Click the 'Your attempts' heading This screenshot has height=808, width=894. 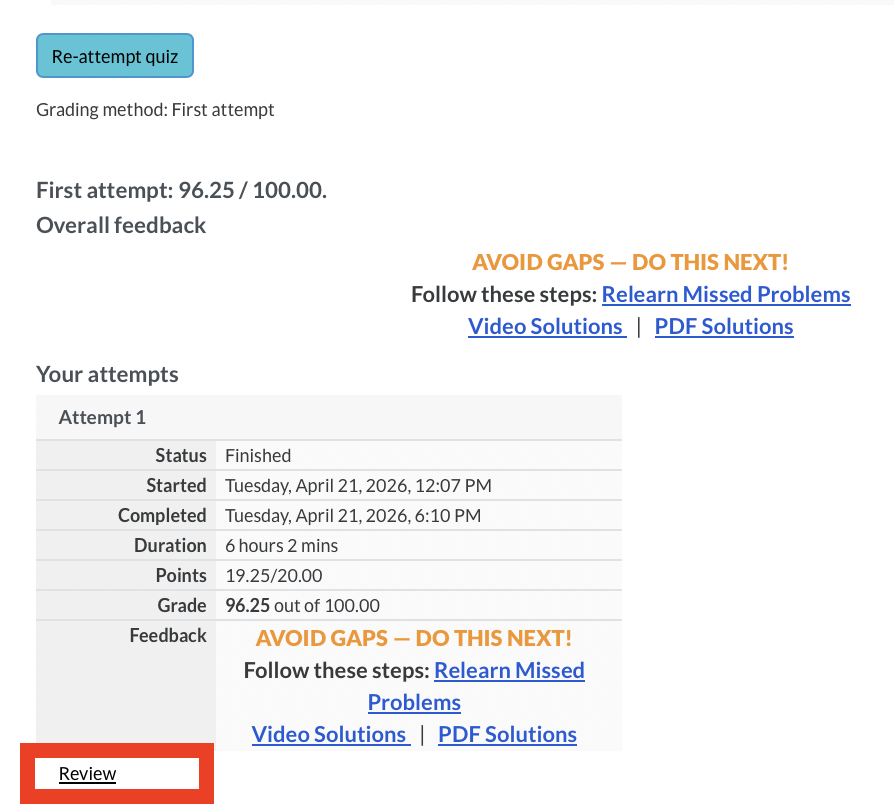pos(107,374)
